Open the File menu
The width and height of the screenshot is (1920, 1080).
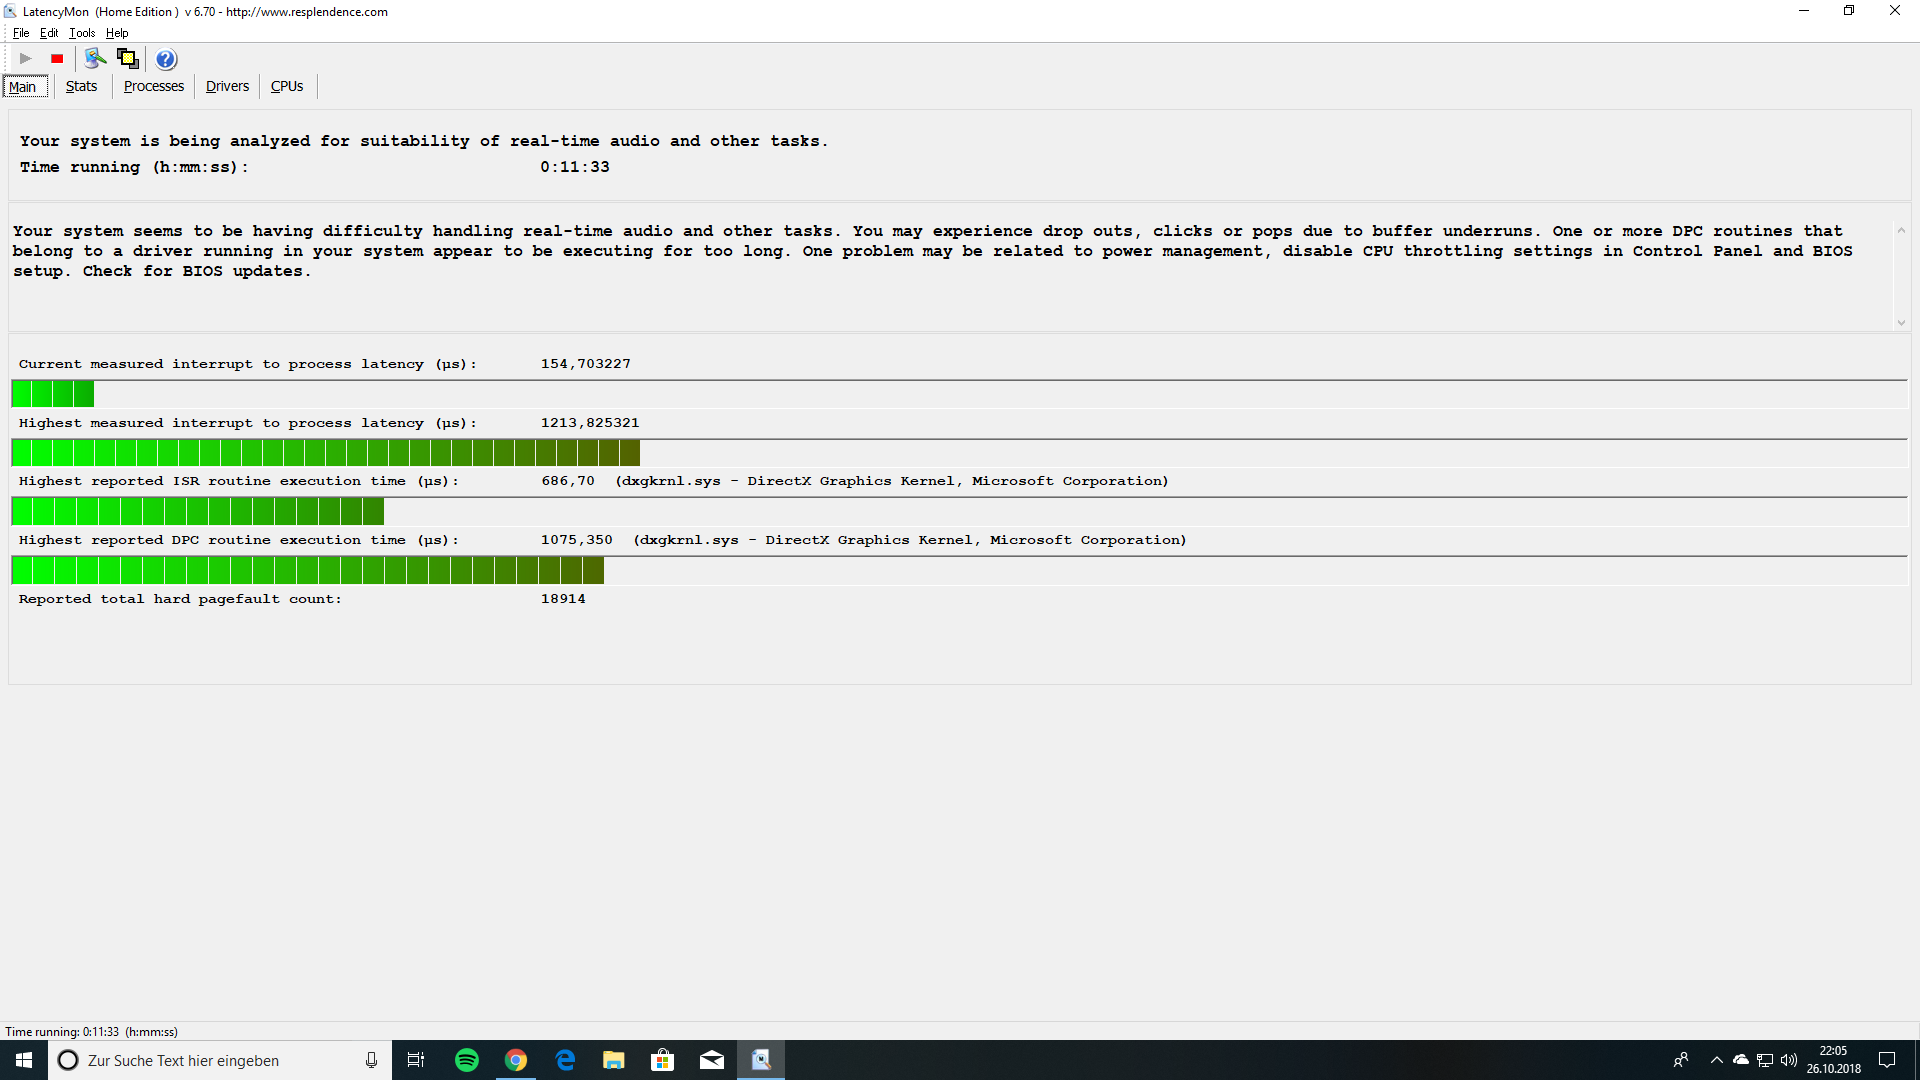coord(21,33)
